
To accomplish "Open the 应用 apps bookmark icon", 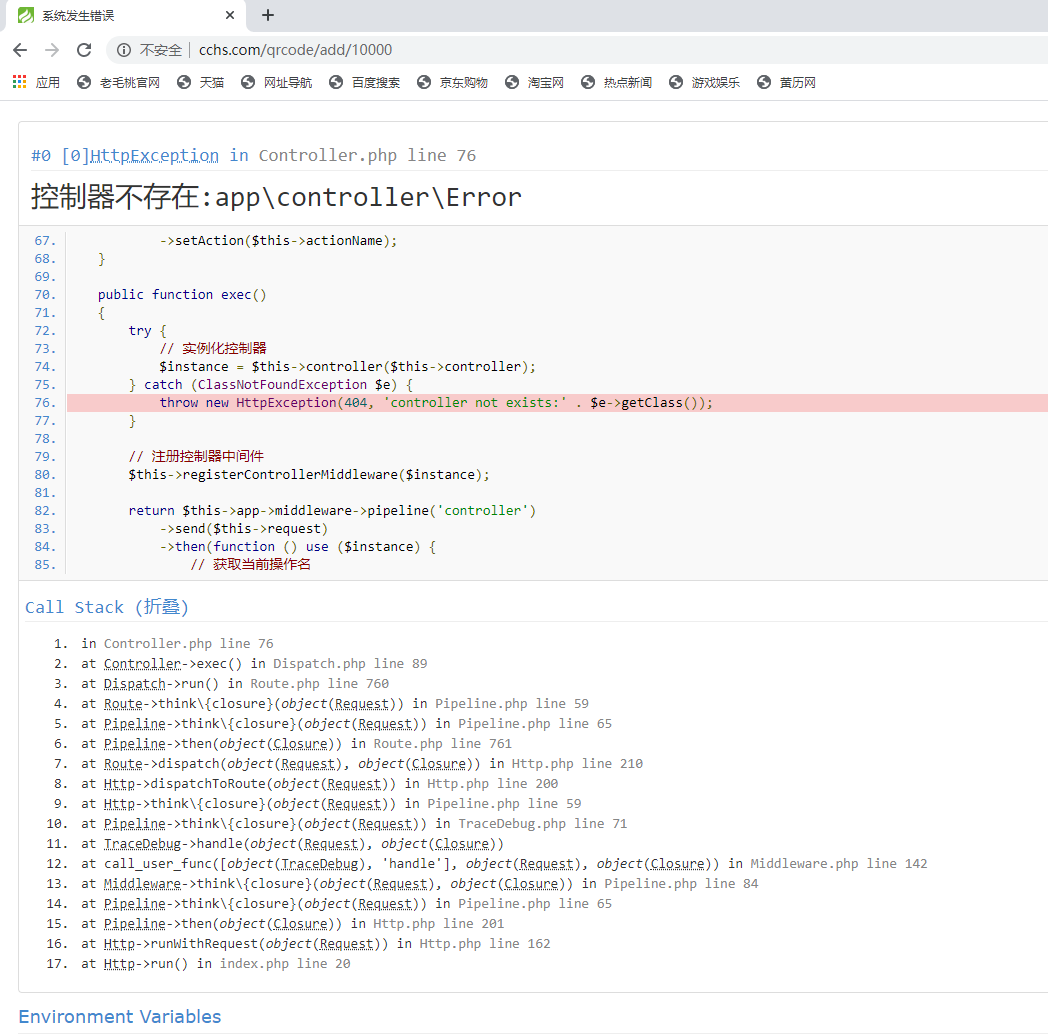I will (x=20, y=82).
